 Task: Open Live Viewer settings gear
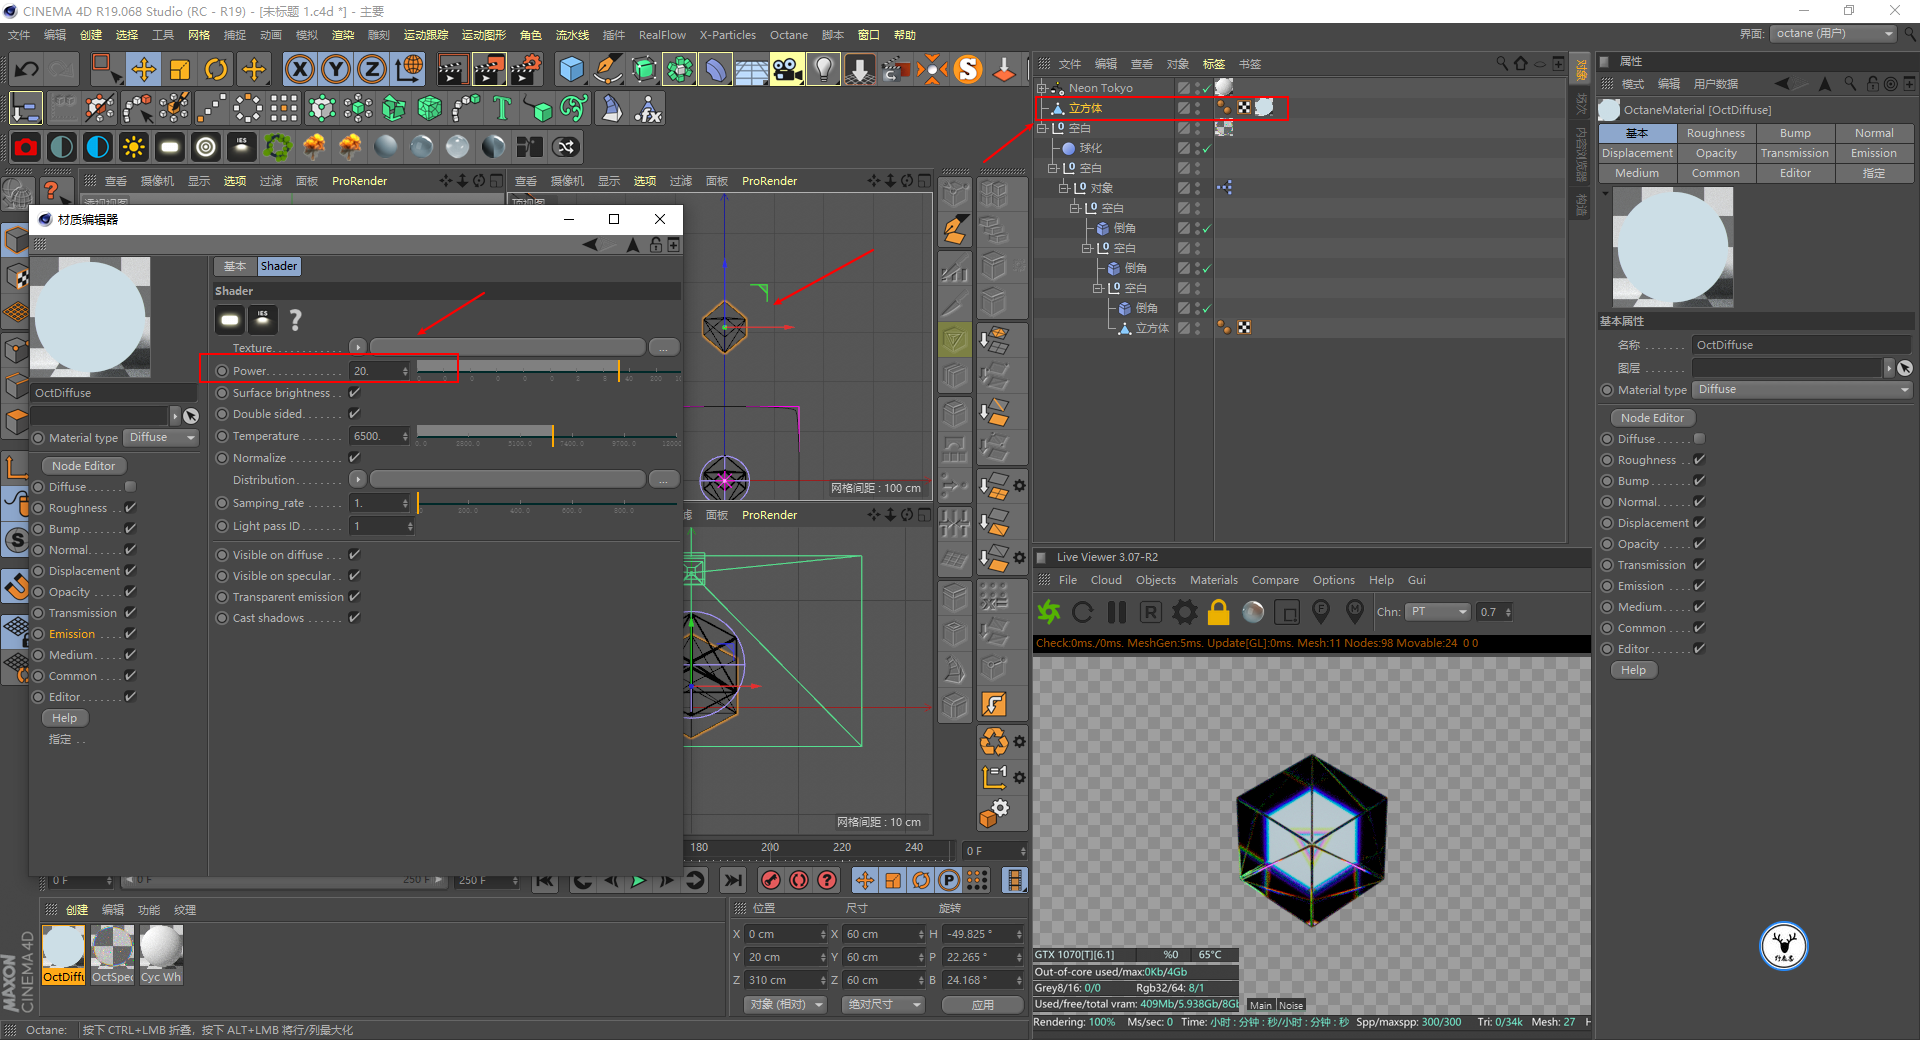click(x=1185, y=611)
